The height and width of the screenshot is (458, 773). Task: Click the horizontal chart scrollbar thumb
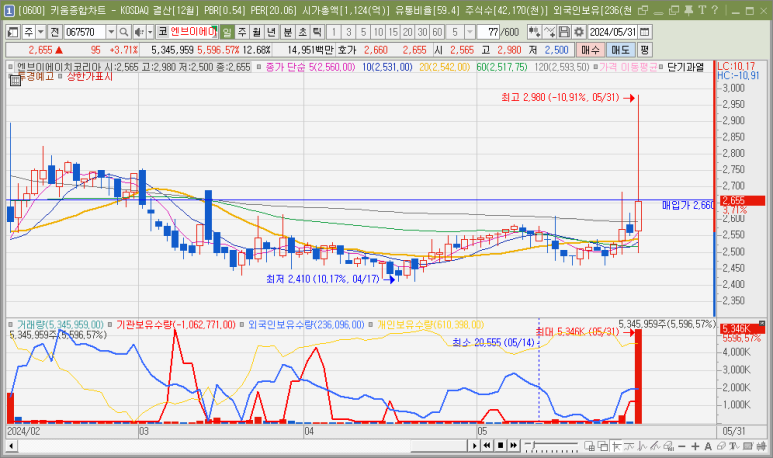[439, 447]
